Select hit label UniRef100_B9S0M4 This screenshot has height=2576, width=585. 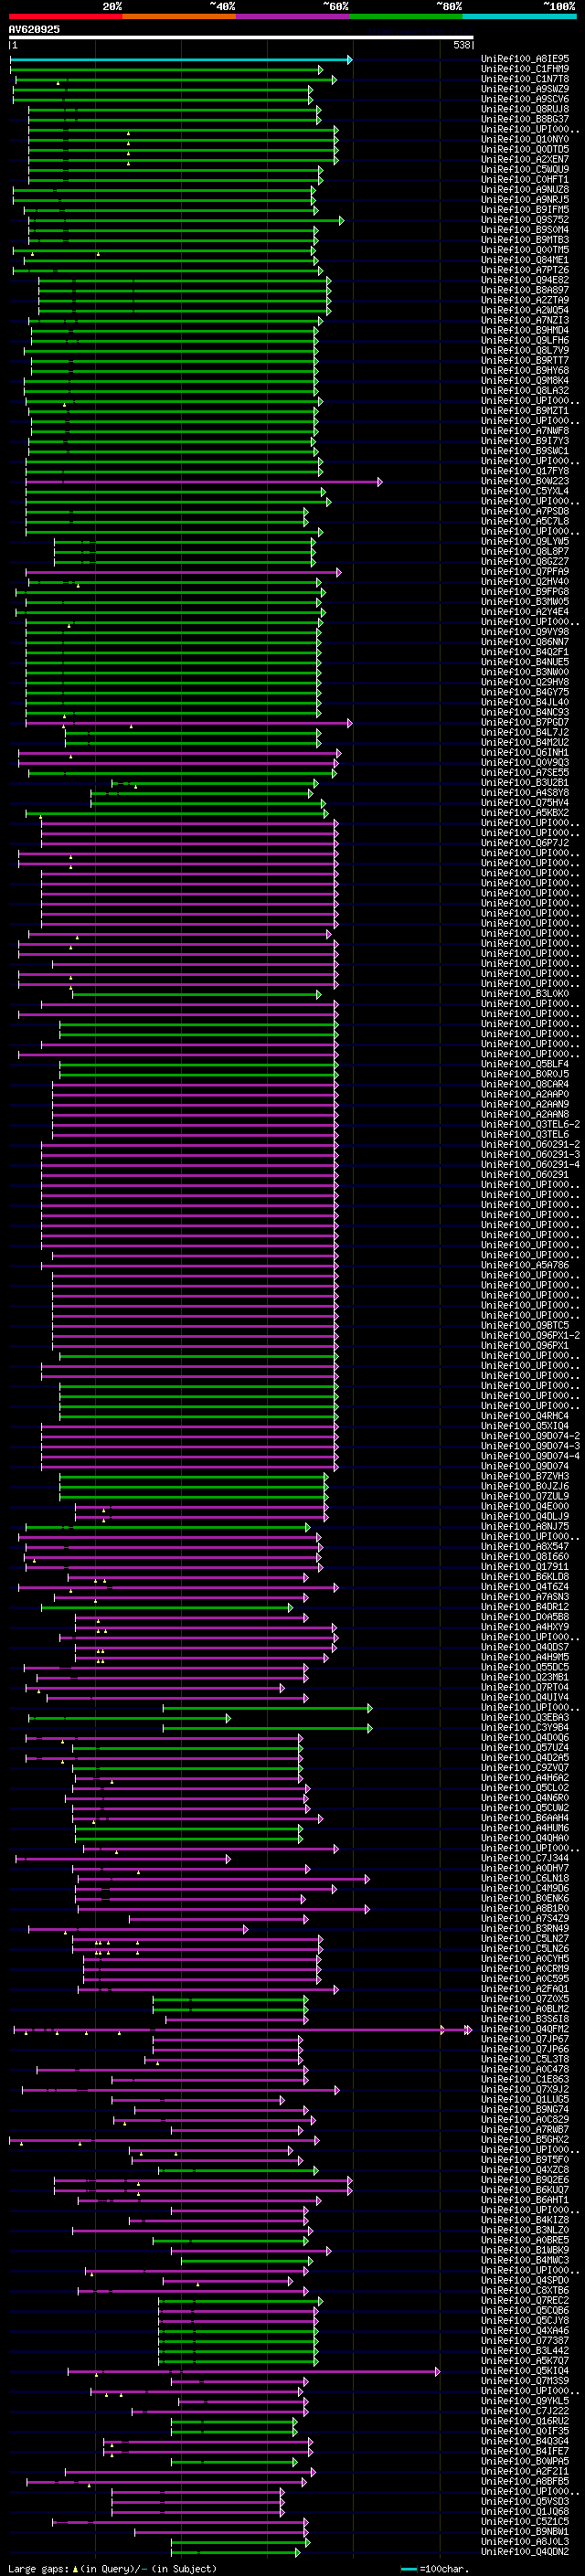pos(525,230)
